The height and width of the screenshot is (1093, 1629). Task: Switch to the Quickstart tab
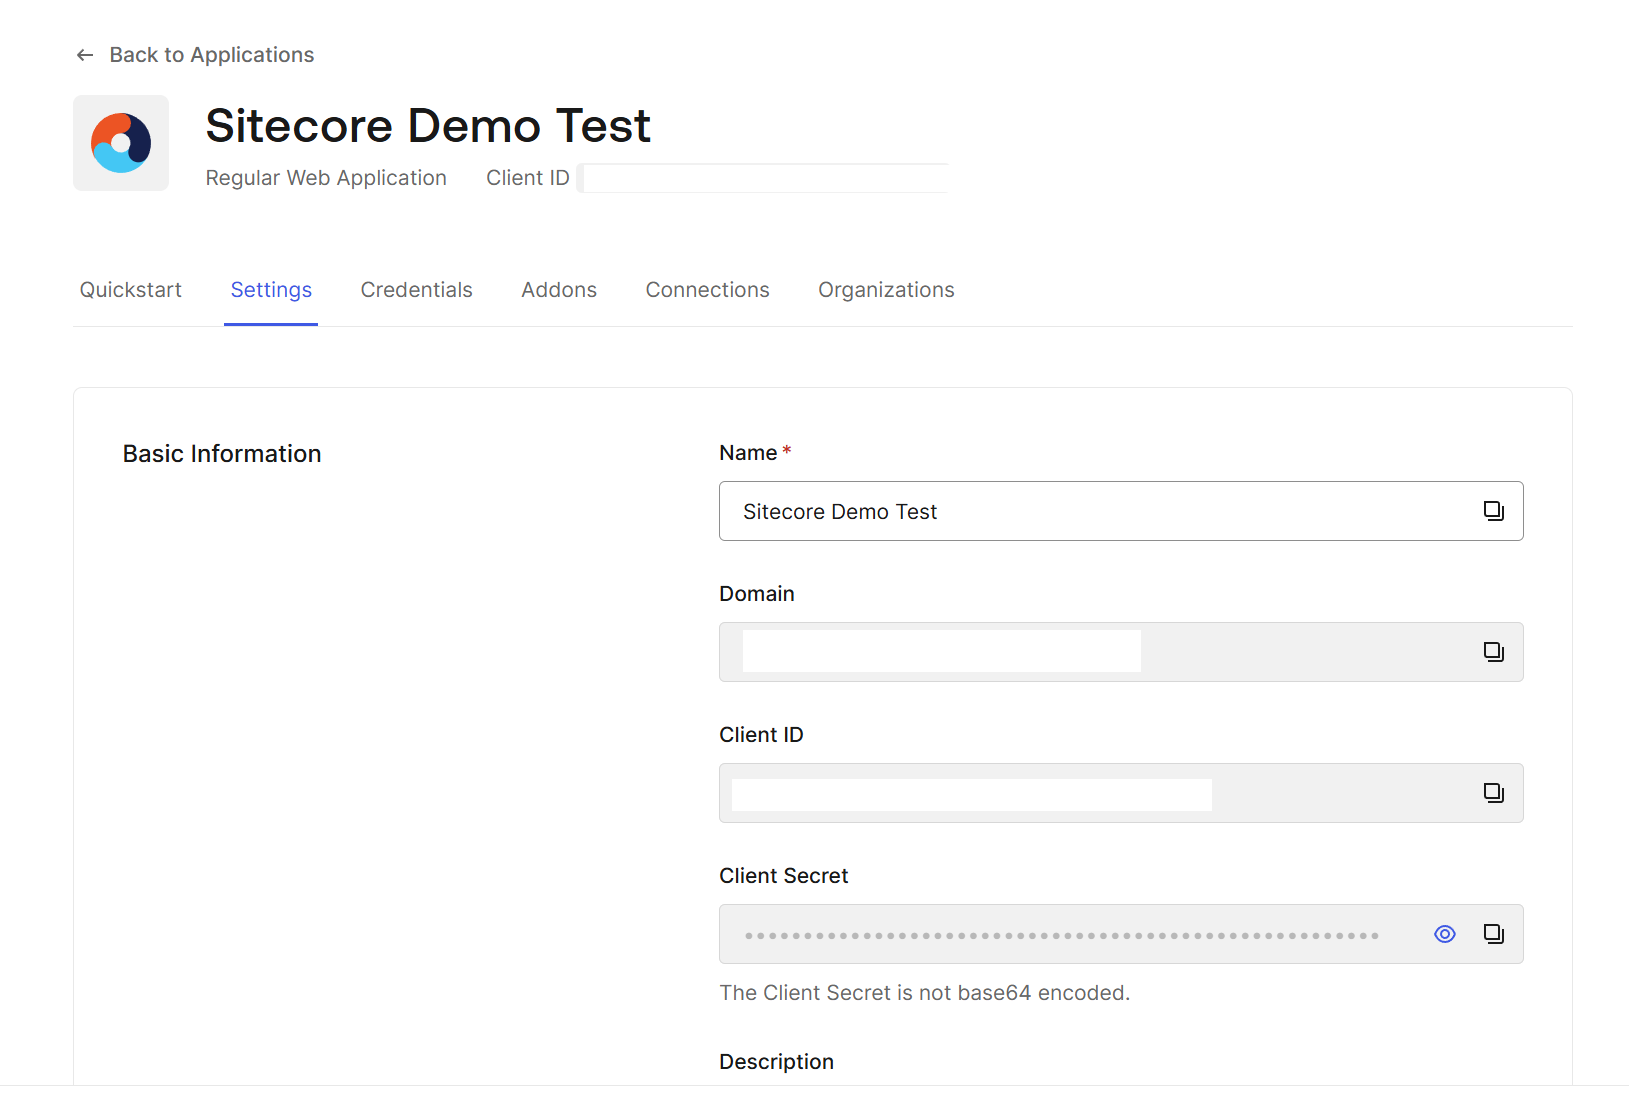(131, 290)
